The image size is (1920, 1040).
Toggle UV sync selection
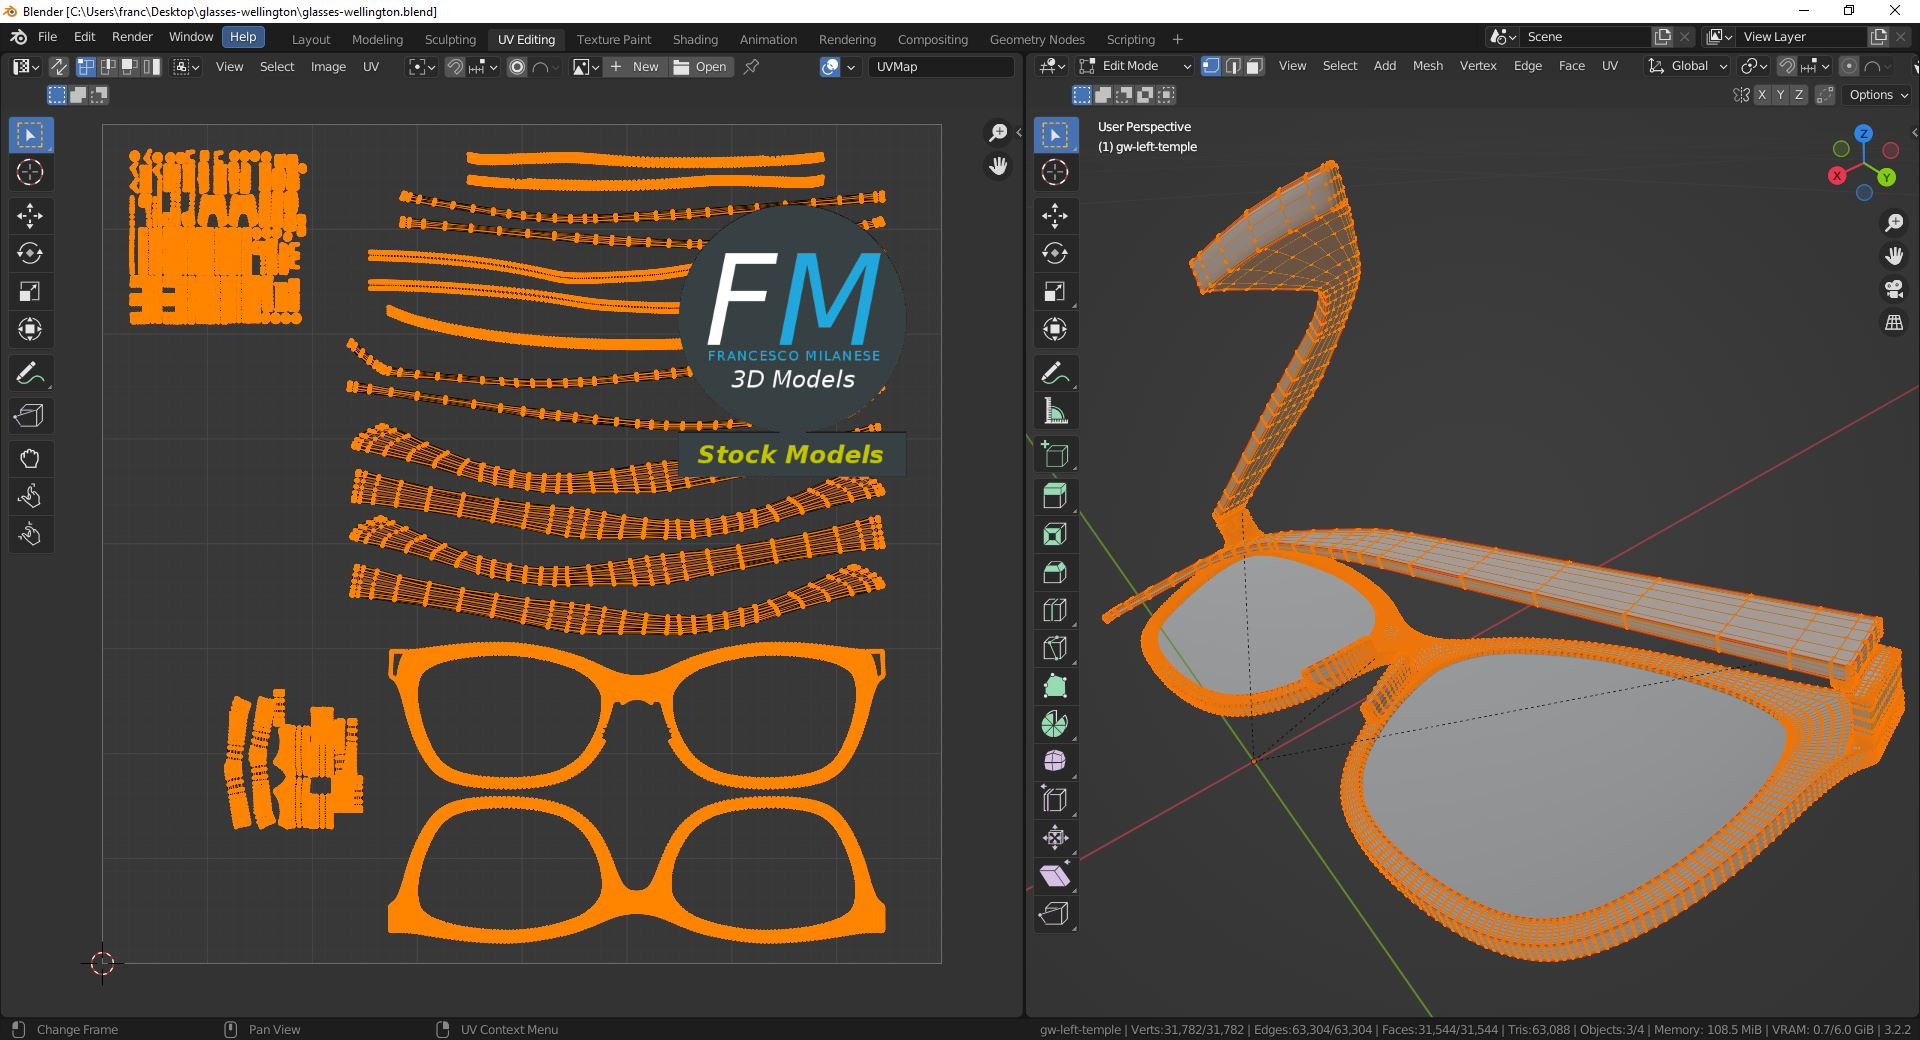[x=59, y=67]
